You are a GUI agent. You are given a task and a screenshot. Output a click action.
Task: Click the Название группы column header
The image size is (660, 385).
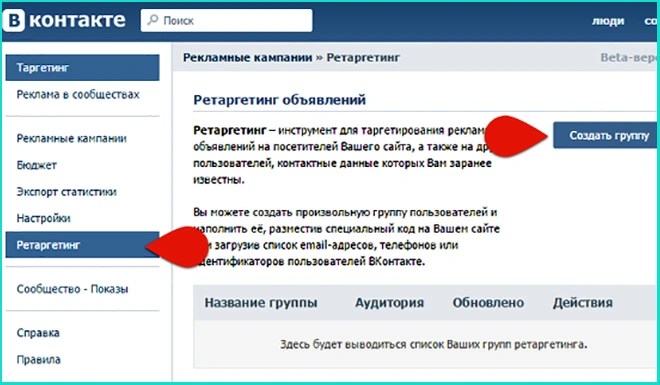coord(261,303)
